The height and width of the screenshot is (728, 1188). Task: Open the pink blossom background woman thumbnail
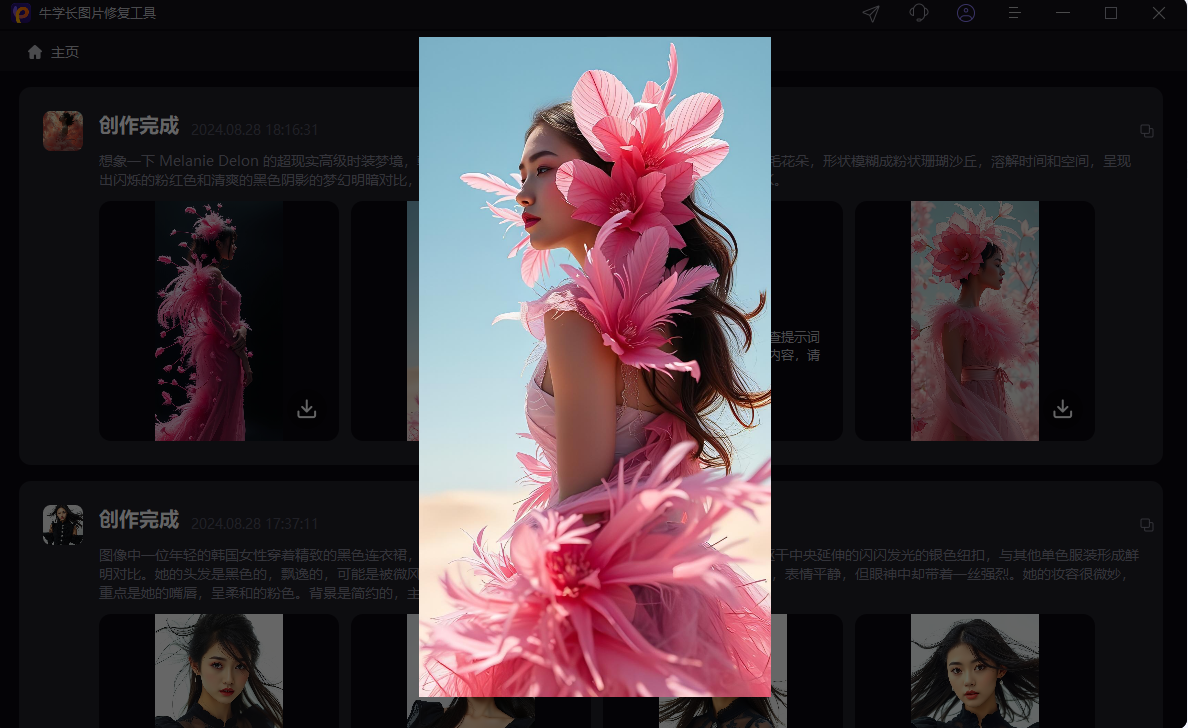click(974, 320)
